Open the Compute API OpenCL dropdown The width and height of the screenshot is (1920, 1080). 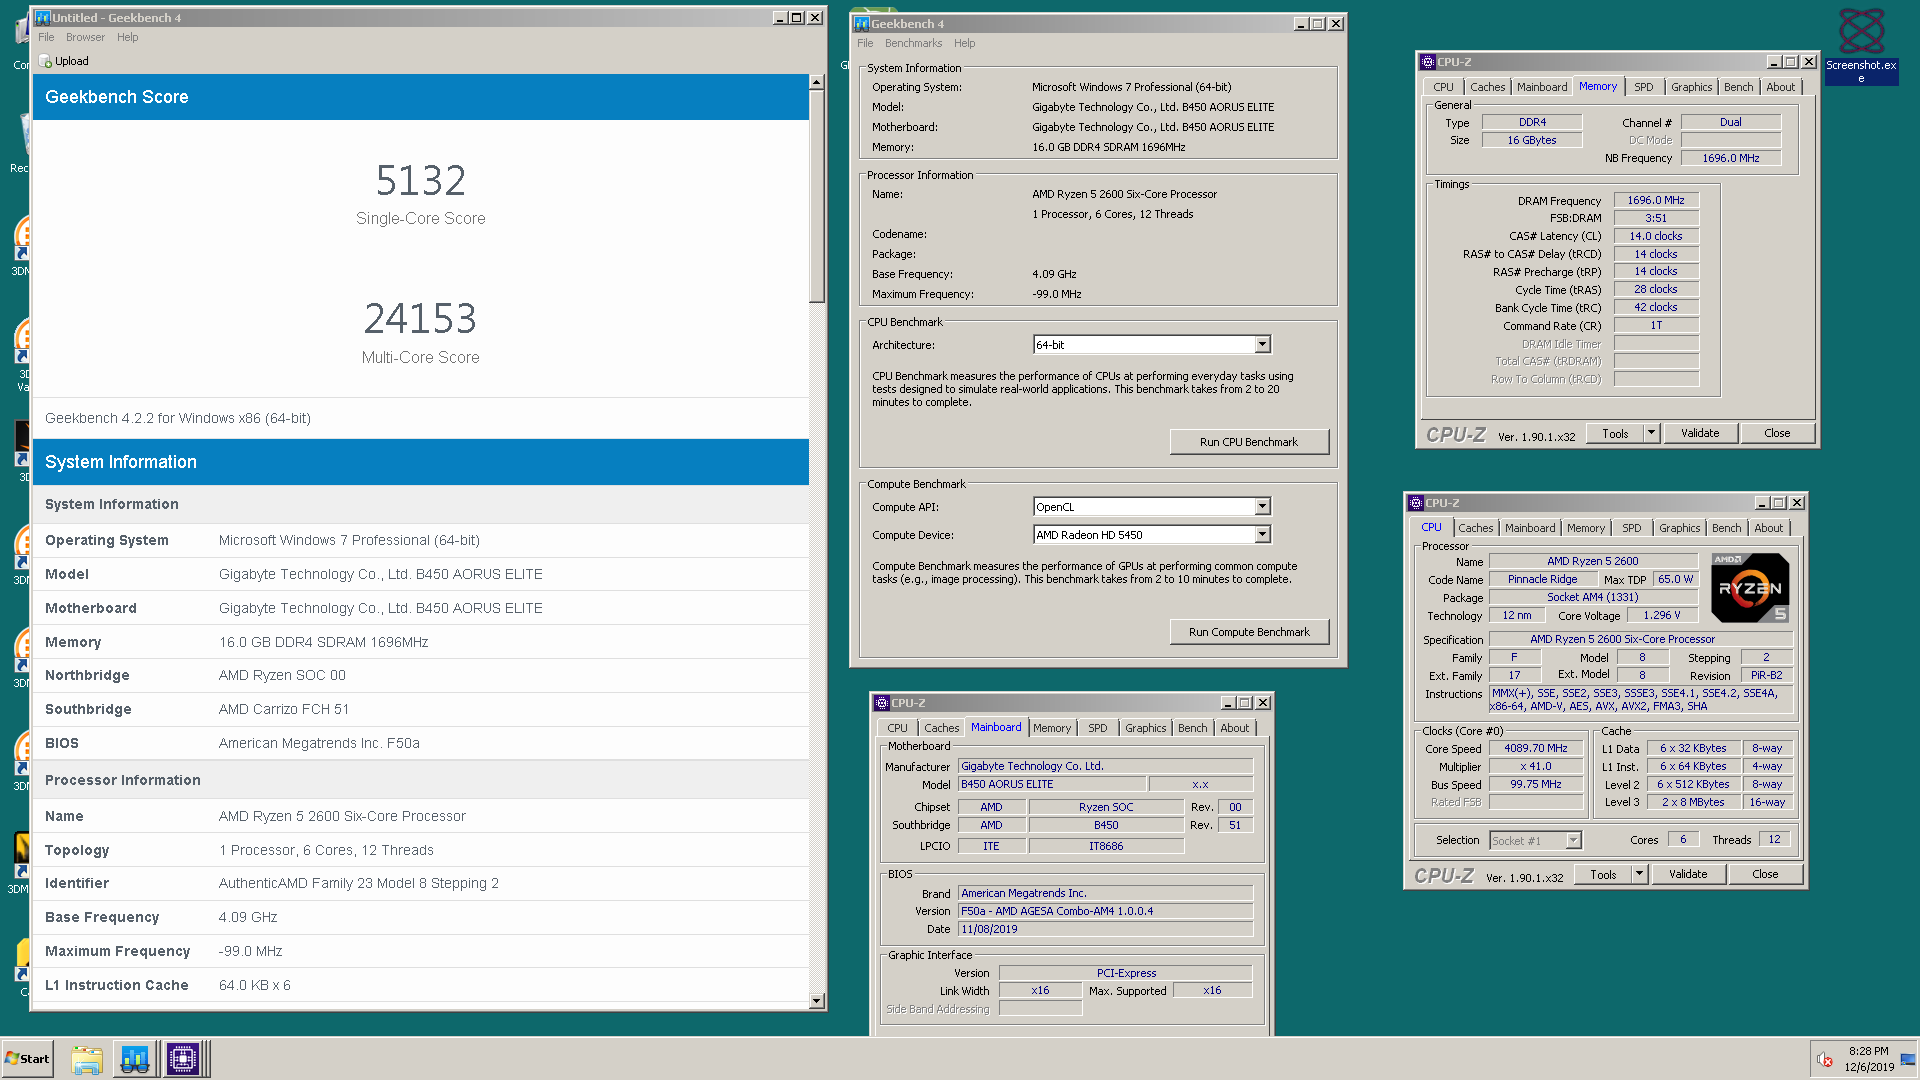point(1262,507)
